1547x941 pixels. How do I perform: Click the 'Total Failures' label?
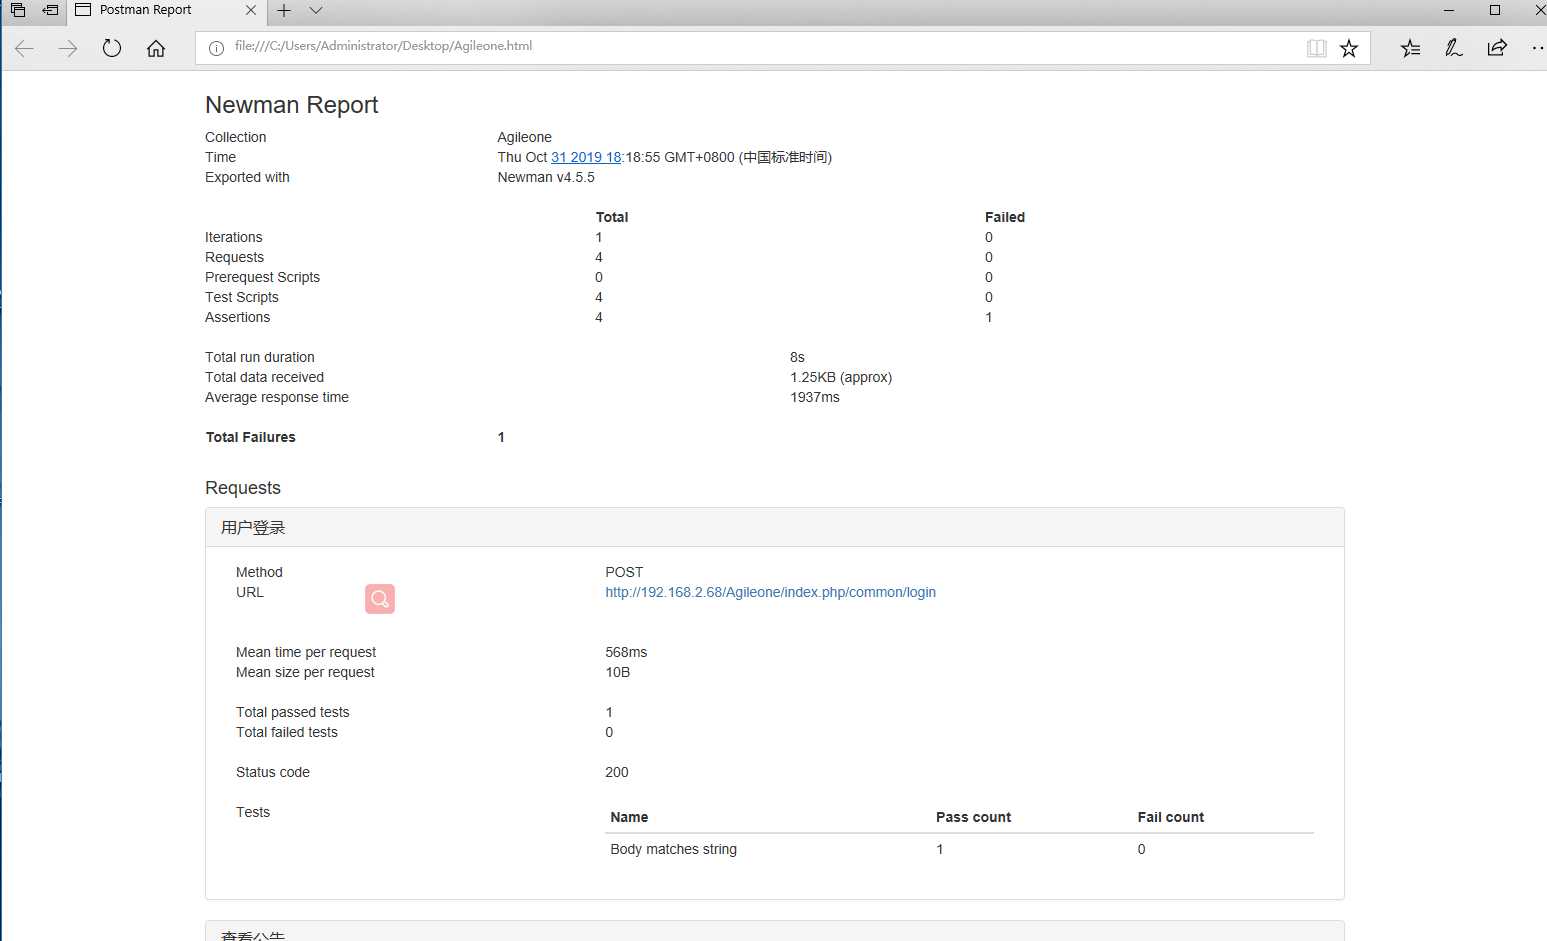(251, 437)
